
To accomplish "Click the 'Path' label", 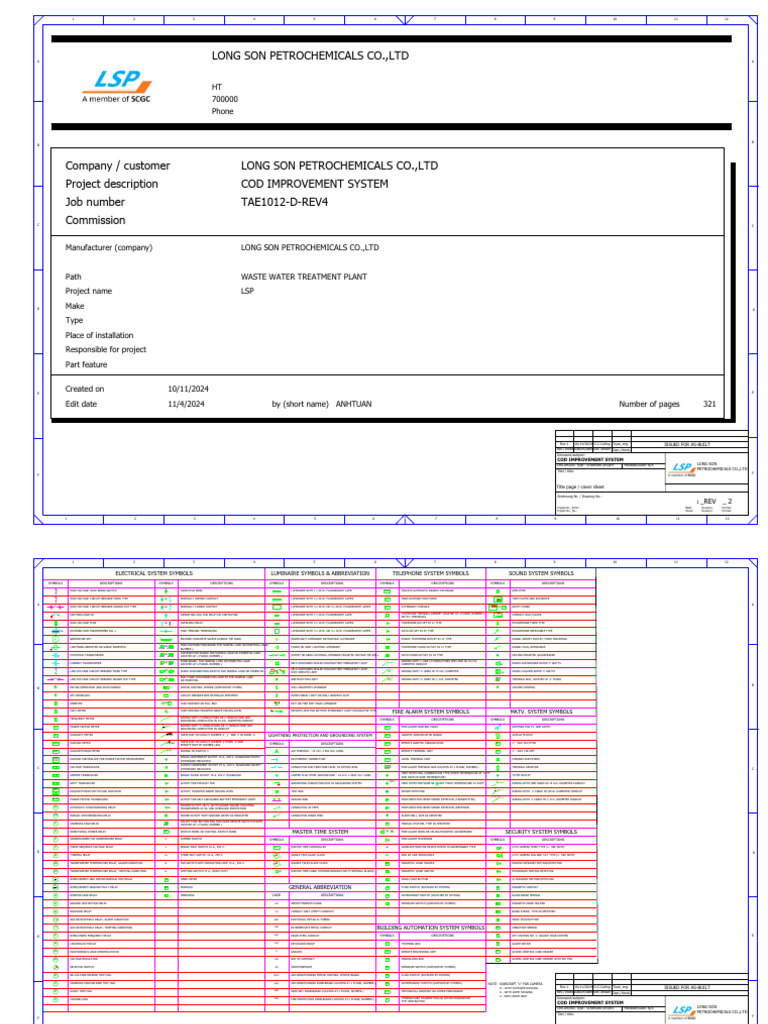I will (73, 277).
